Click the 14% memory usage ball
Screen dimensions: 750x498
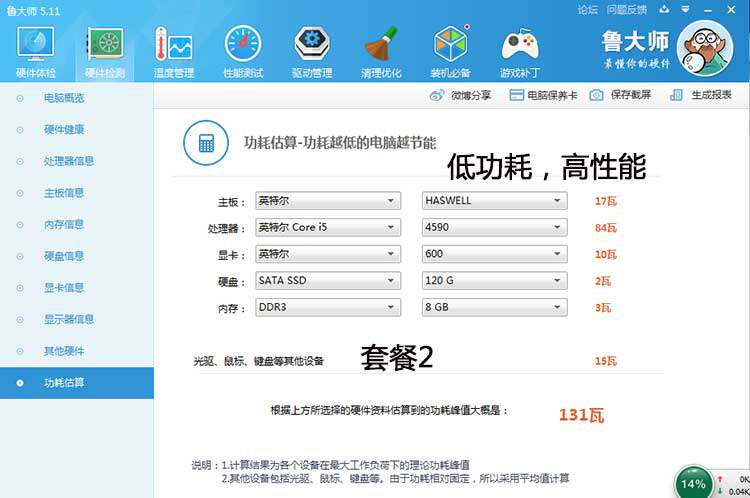pyautogui.click(x=693, y=483)
